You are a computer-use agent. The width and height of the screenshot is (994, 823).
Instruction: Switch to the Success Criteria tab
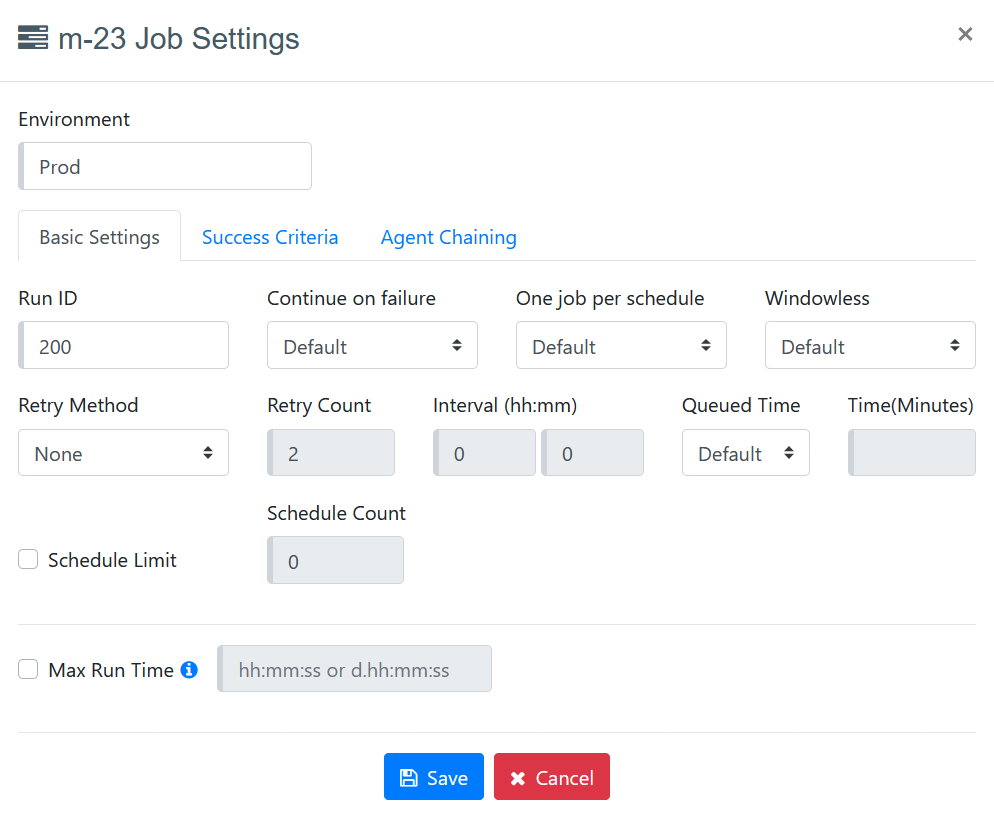(x=270, y=237)
